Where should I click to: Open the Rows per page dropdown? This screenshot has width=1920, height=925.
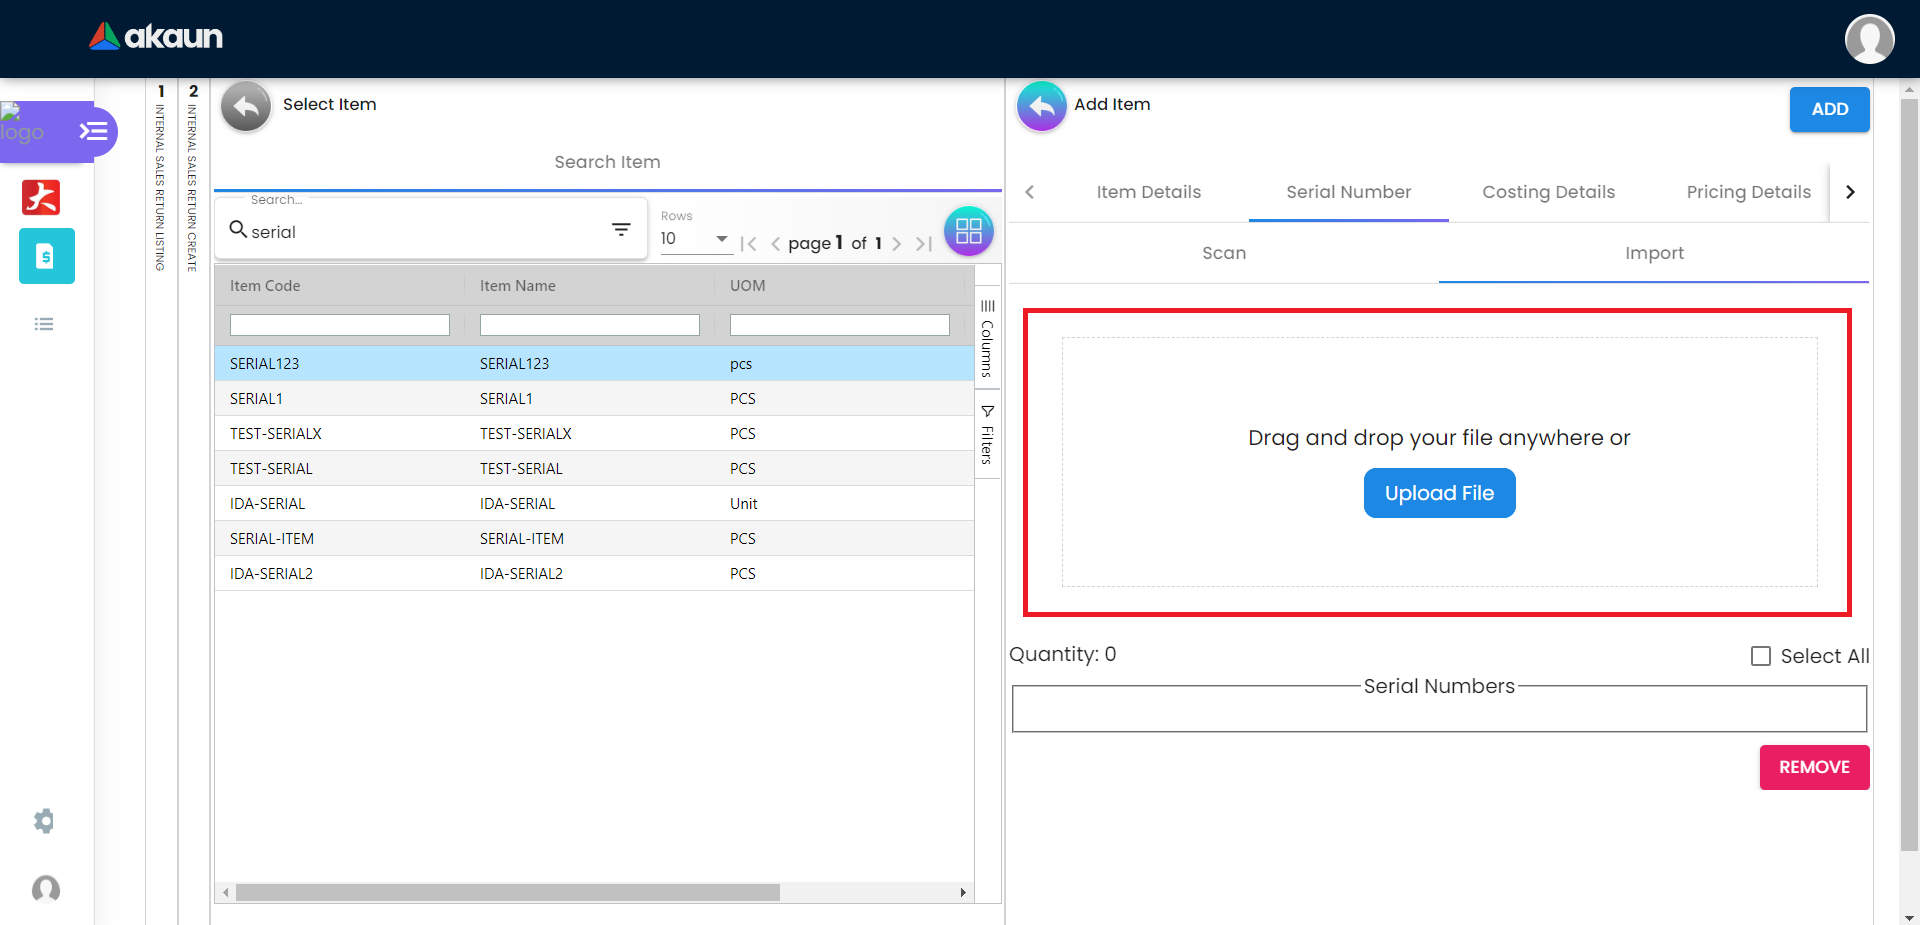(x=695, y=239)
